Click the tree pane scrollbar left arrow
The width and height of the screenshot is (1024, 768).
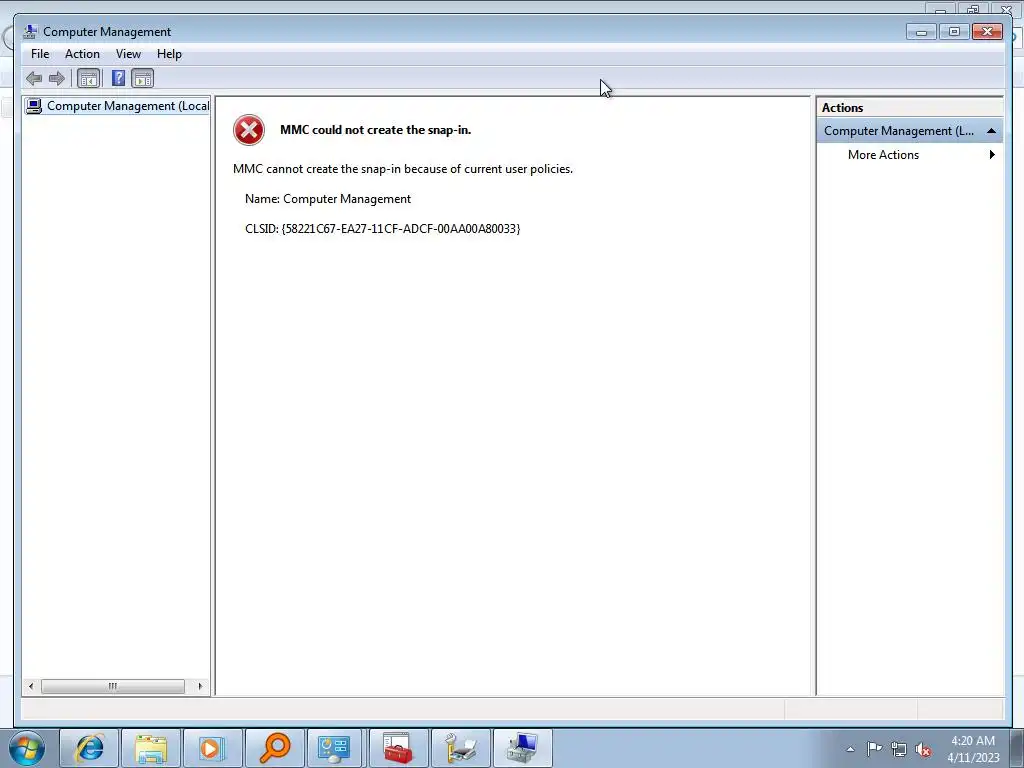tap(31, 686)
